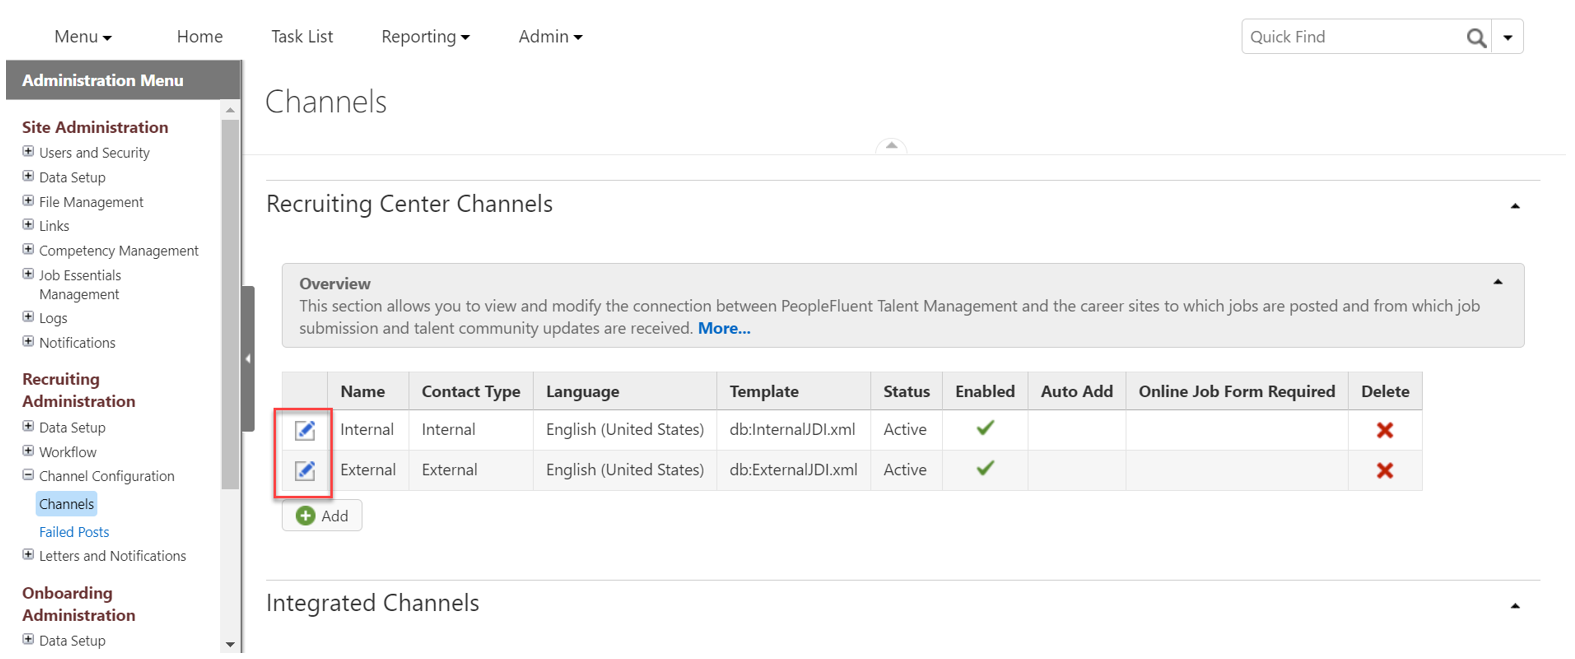The width and height of the screenshot is (1575, 659).
Task: Click the Enabled column header
Action: click(985, 392)
